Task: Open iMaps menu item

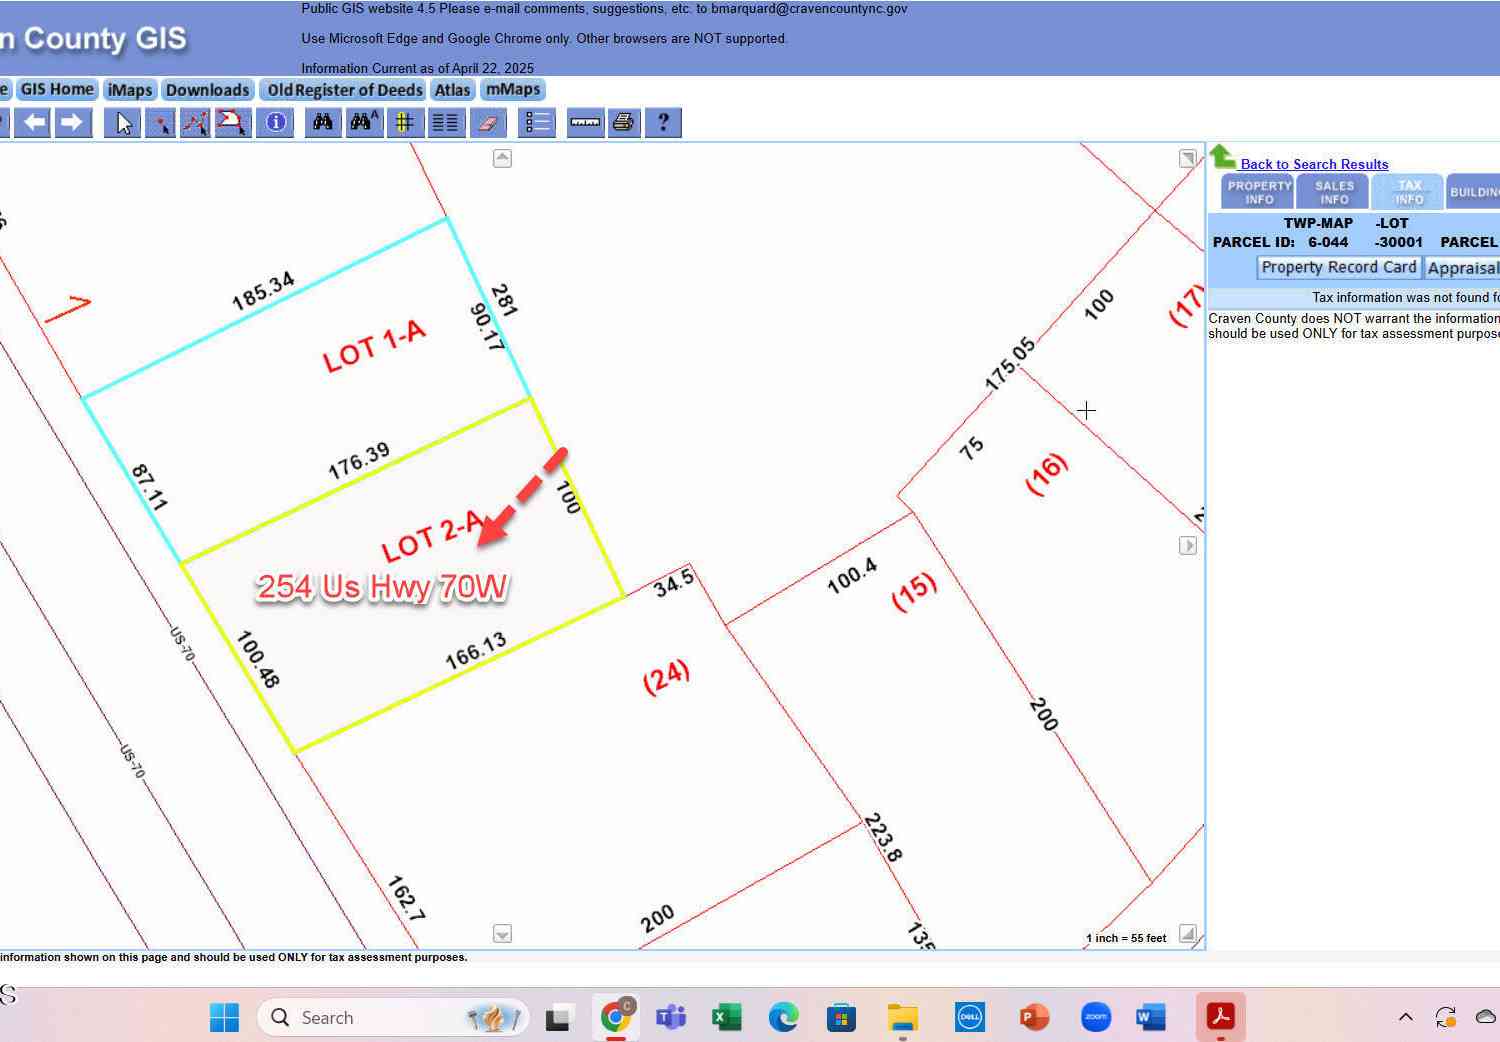Action: [x=130, y=90]
